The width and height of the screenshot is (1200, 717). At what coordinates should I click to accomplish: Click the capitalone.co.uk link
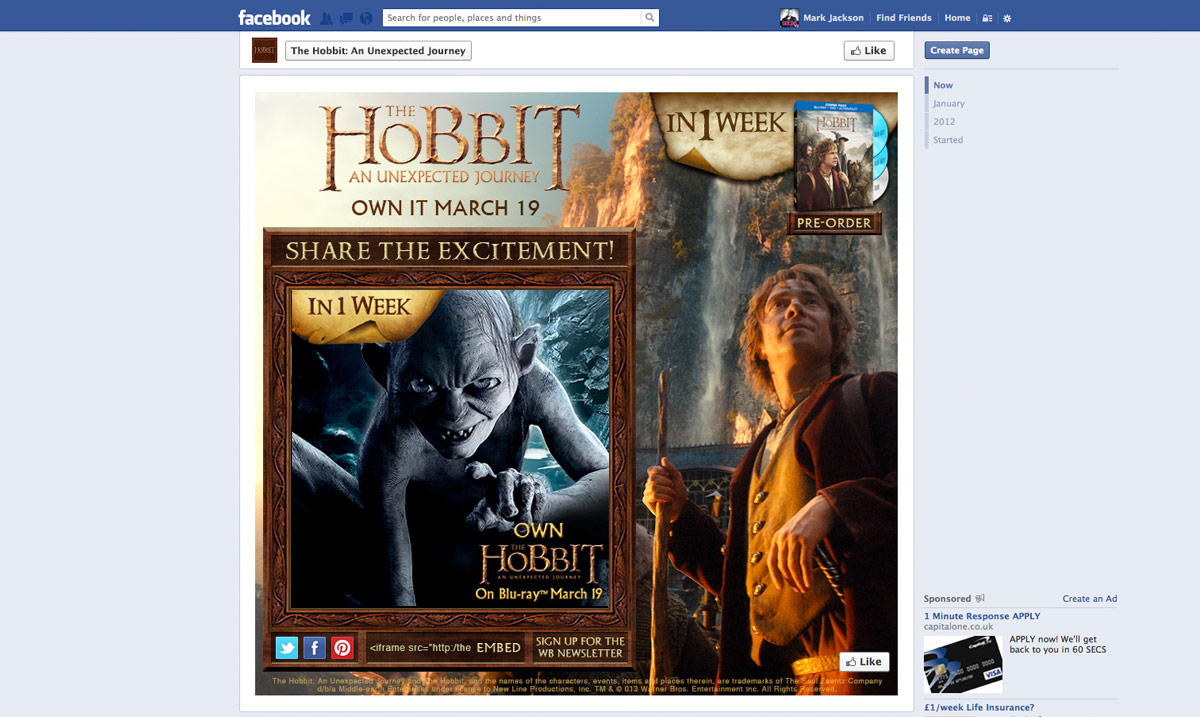958,627
